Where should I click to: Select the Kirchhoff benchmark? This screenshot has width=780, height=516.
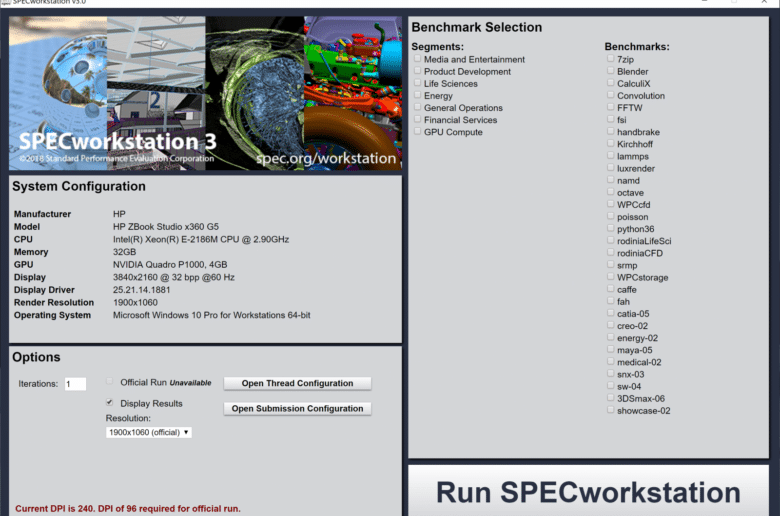pyautogui.click(x=610, y=143)
